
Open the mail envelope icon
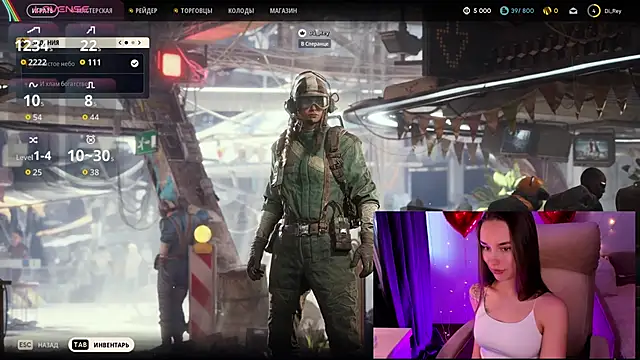573,11
